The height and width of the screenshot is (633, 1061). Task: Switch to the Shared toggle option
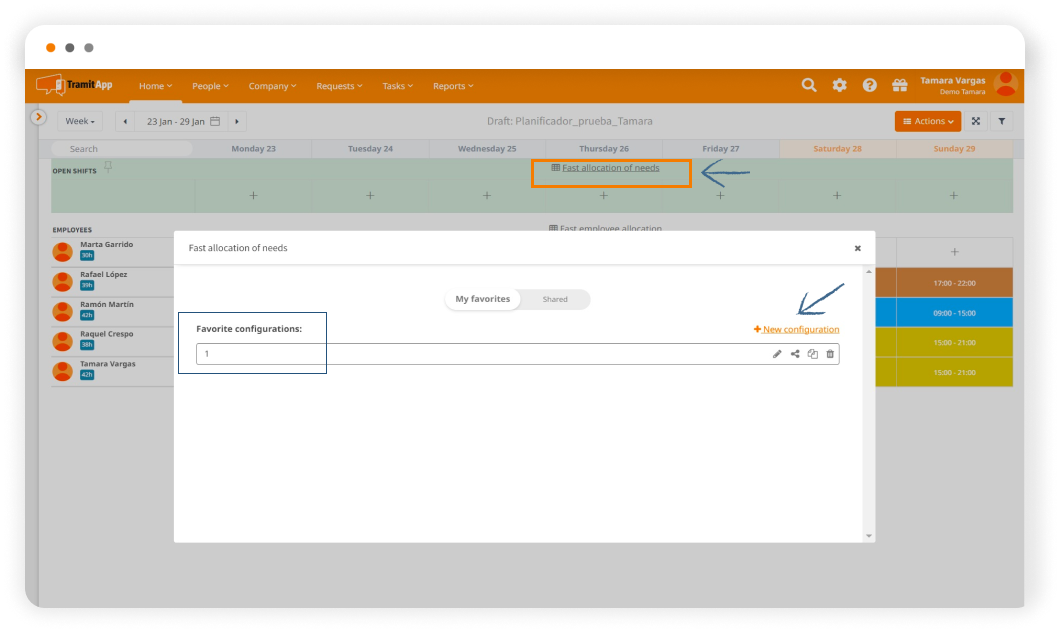click(555, 299)
